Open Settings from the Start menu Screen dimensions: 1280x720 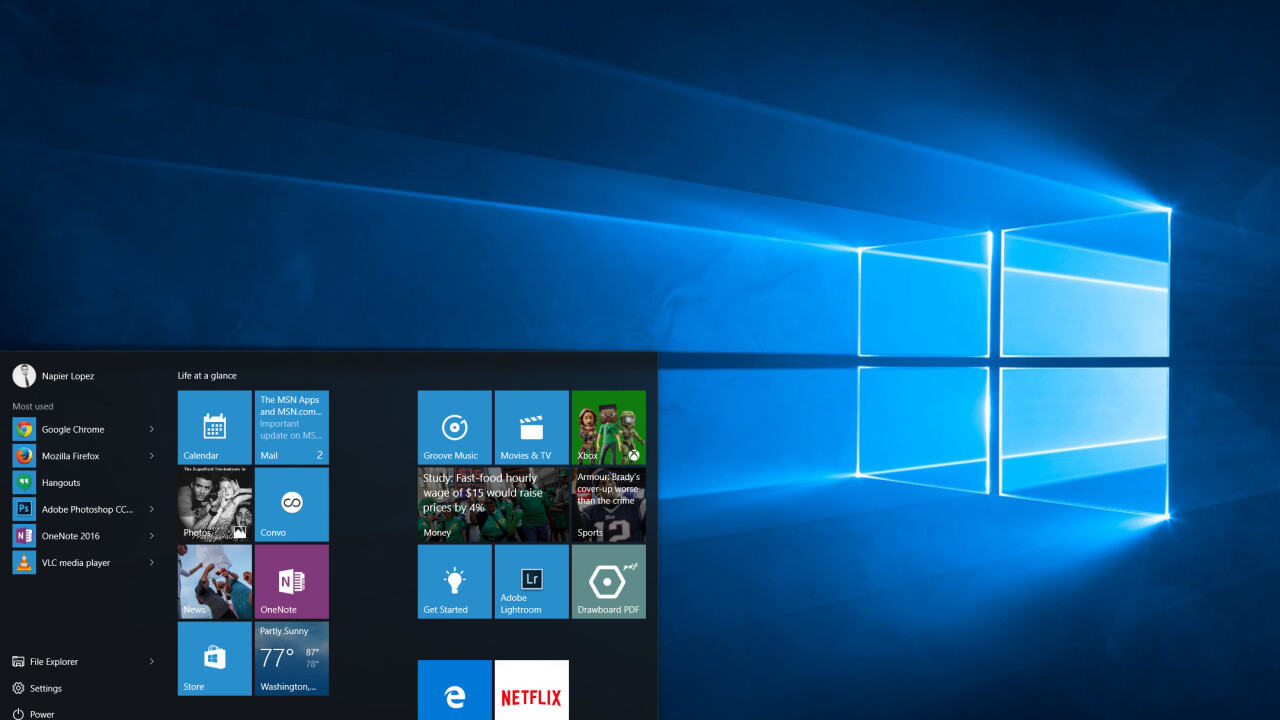coord(45,688)
